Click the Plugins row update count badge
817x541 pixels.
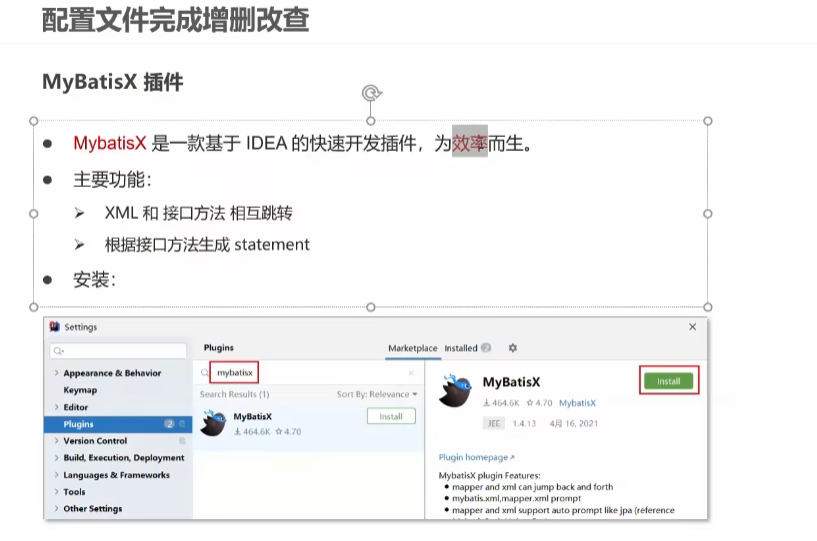click(169, 424)
